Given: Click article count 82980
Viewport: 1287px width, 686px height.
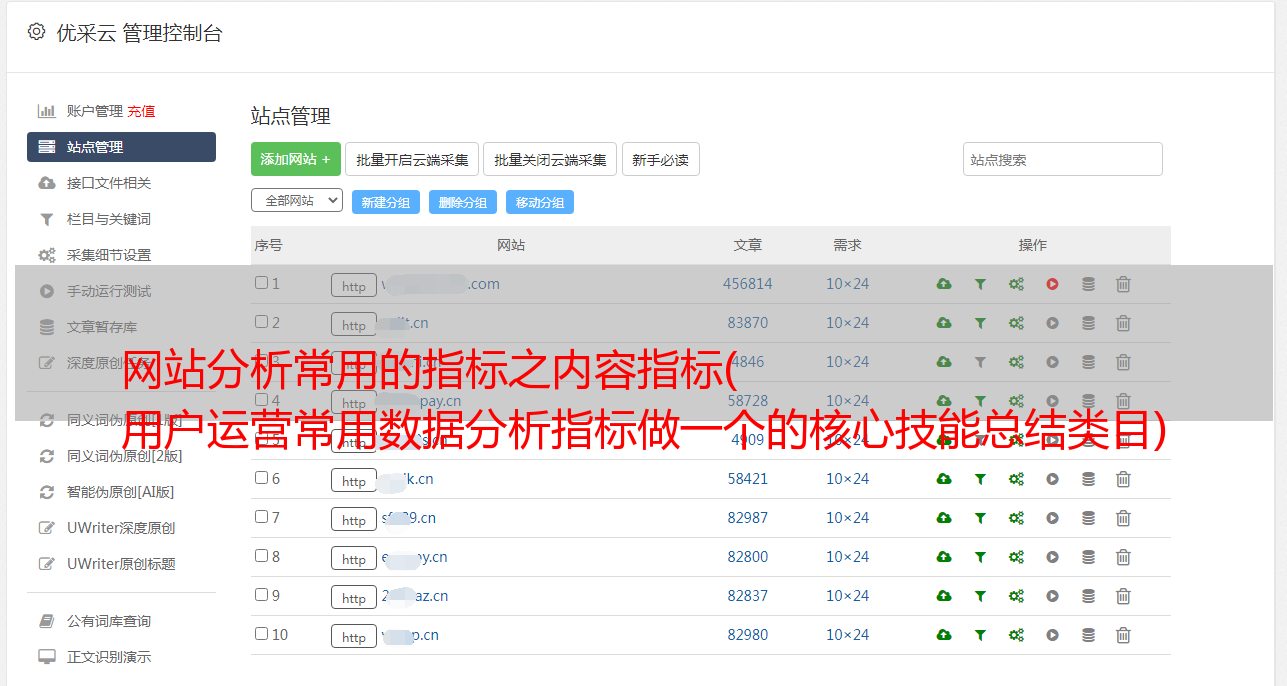Looking at the screenshot, I should 748,635.
